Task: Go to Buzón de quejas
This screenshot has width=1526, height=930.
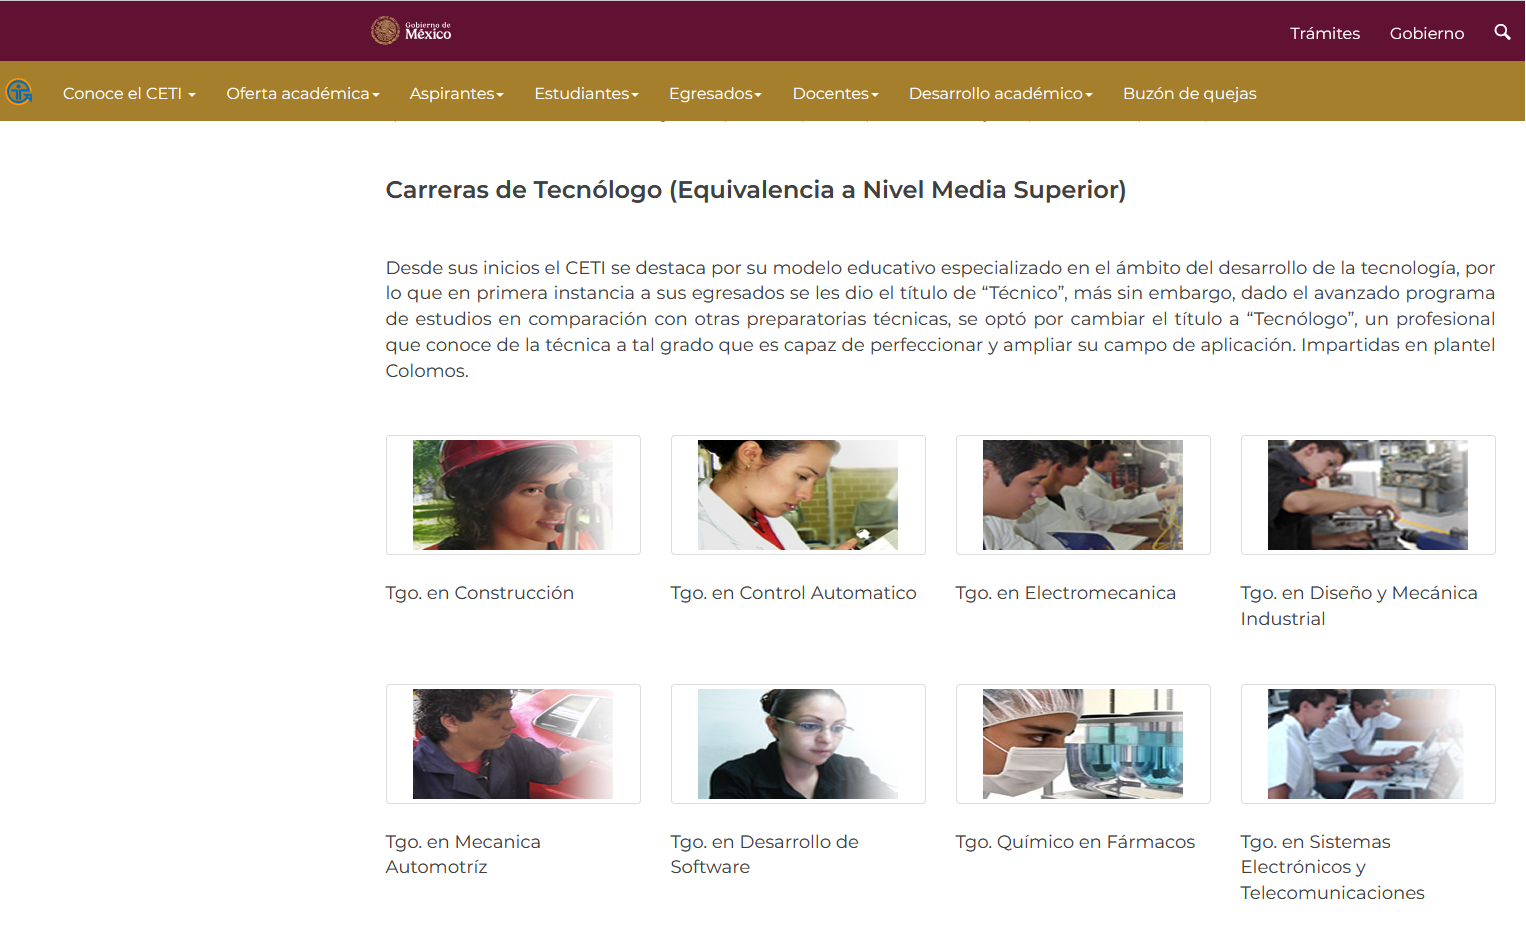Action: [x=1189, y=93]
